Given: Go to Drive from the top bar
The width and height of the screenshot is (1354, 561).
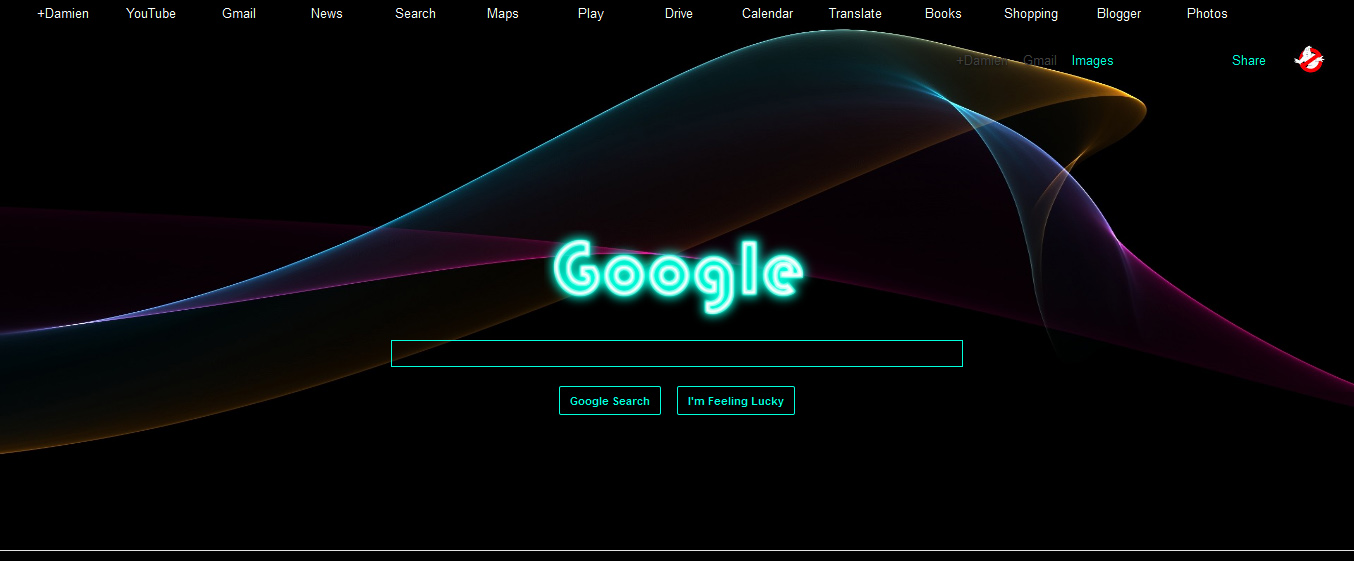Looking at the screenshot, I should click(x=679, y=14).
